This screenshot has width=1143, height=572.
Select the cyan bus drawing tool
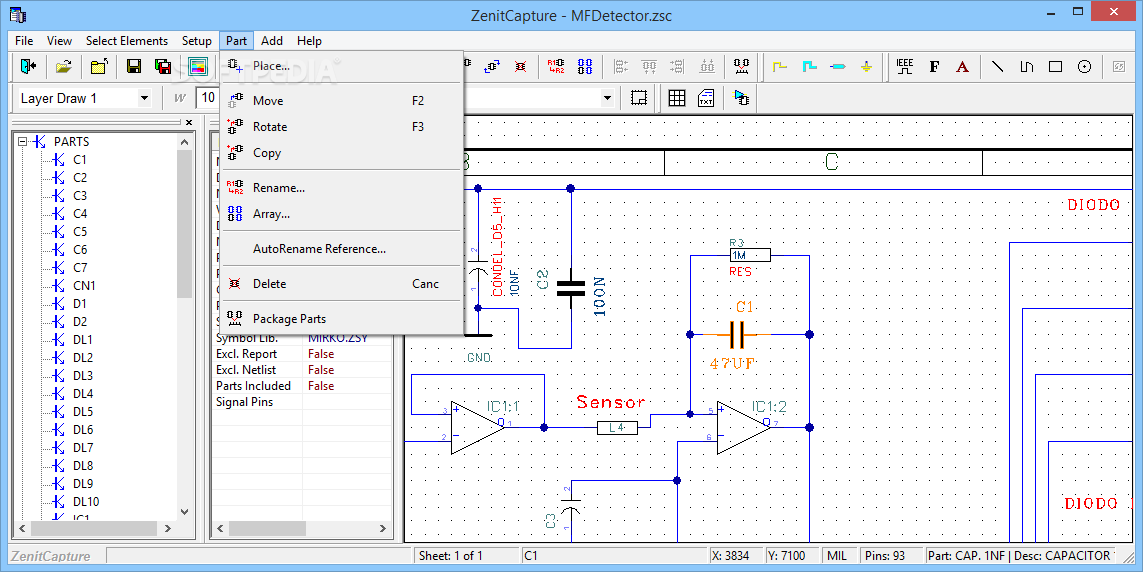pos(809,66)
